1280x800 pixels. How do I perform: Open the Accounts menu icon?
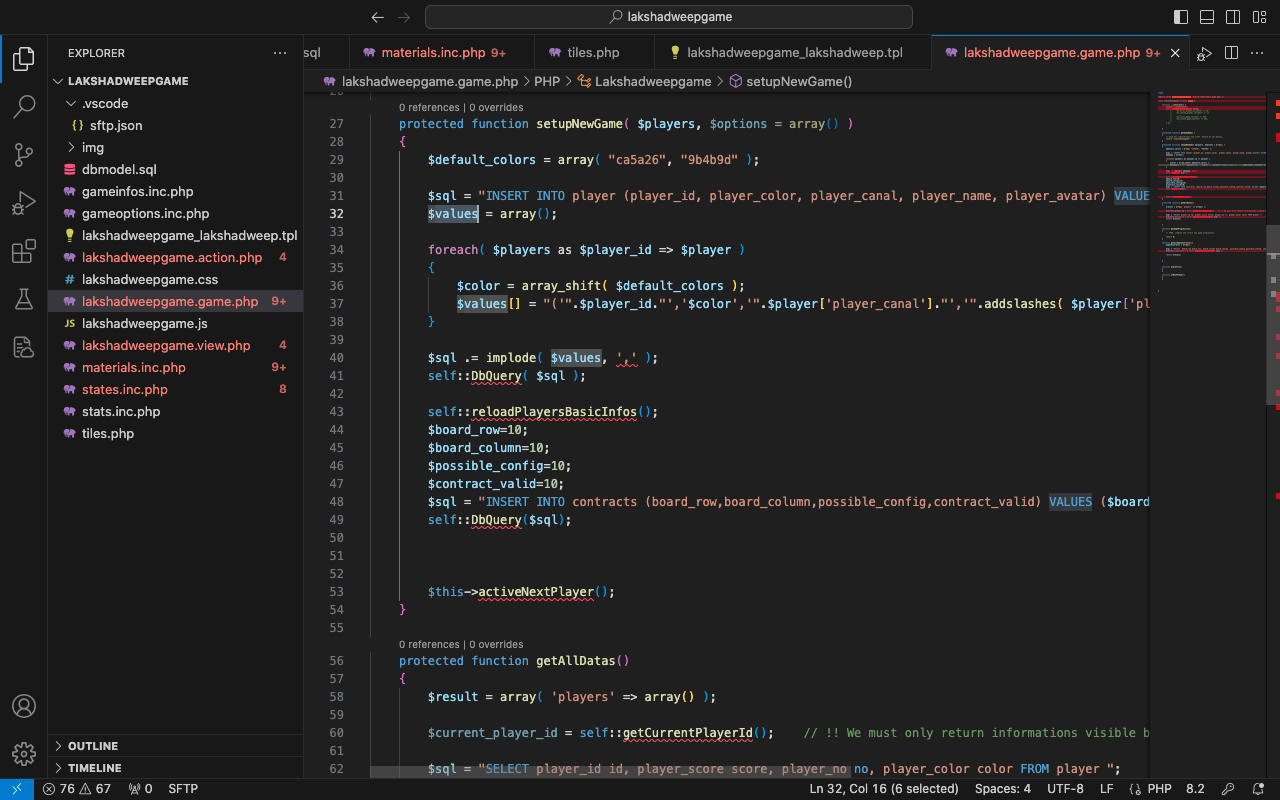(x=24, y=706)
